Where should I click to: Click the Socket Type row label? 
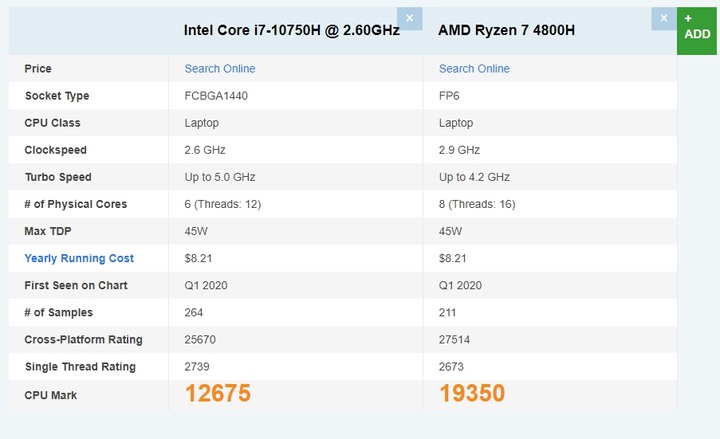57,96
